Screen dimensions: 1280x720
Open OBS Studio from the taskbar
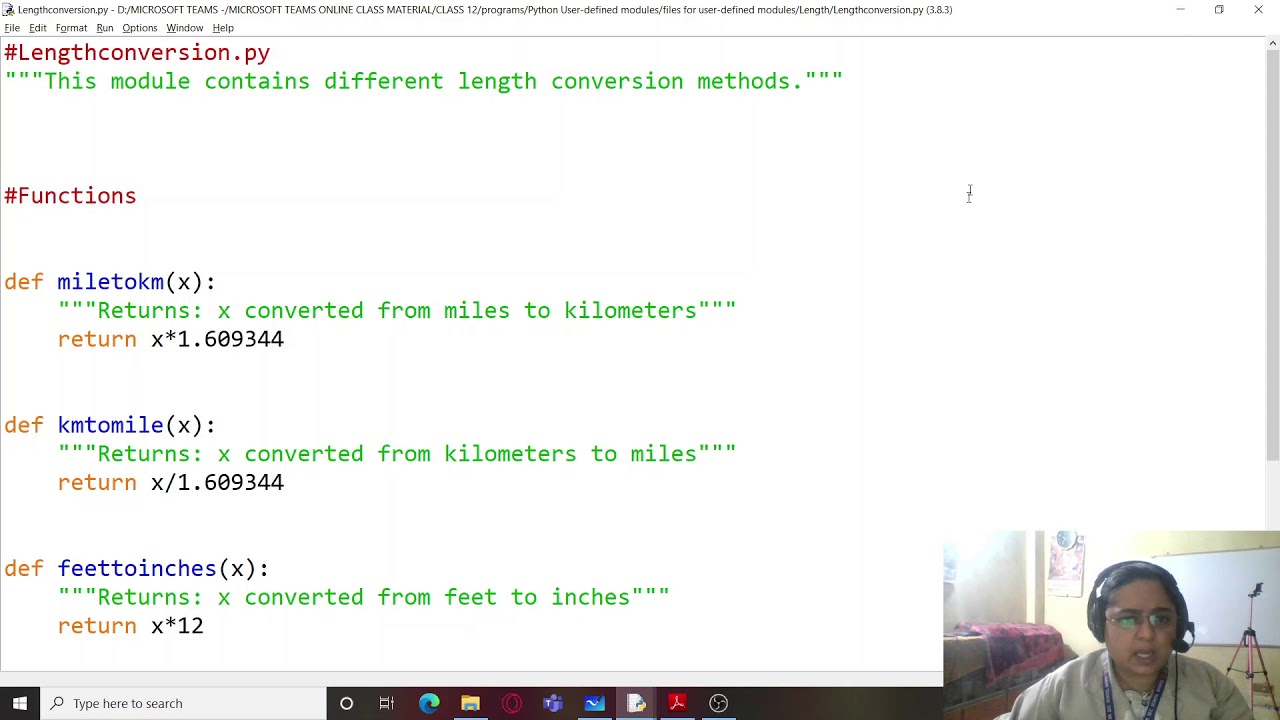tap(718, 703)
